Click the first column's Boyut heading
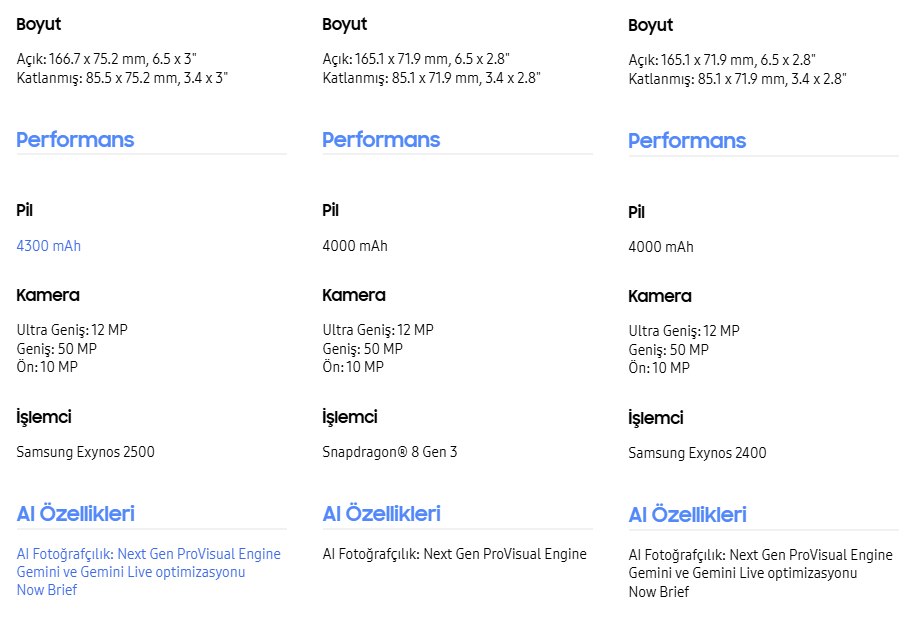The image size is (908, 641). pos(39,24)
